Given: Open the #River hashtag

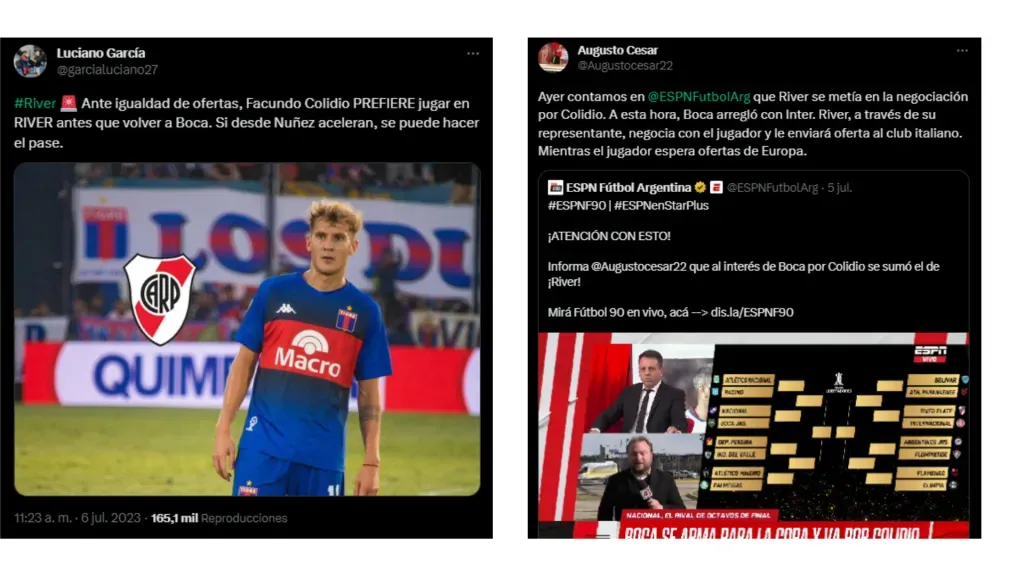Looking at the screenshot, I should [x=35, y=103].
